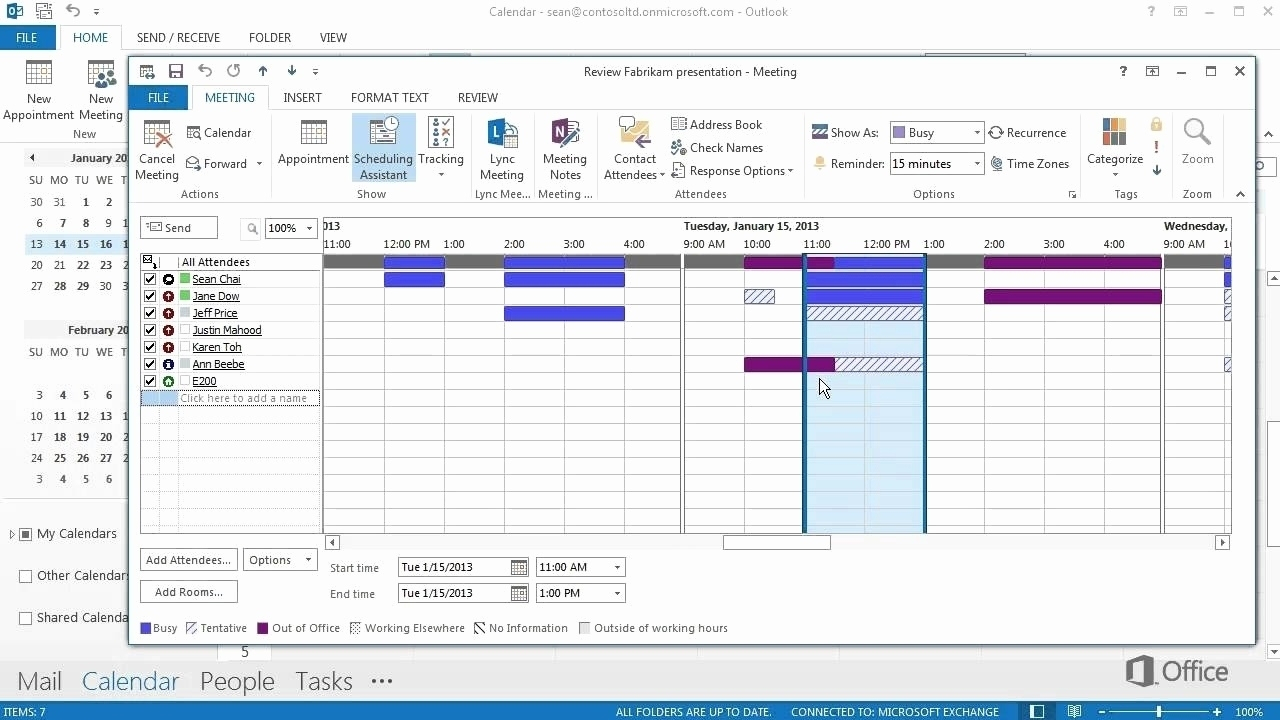
Task: Collapse the meeting ribbon
Action: (x=1240, y=194)
